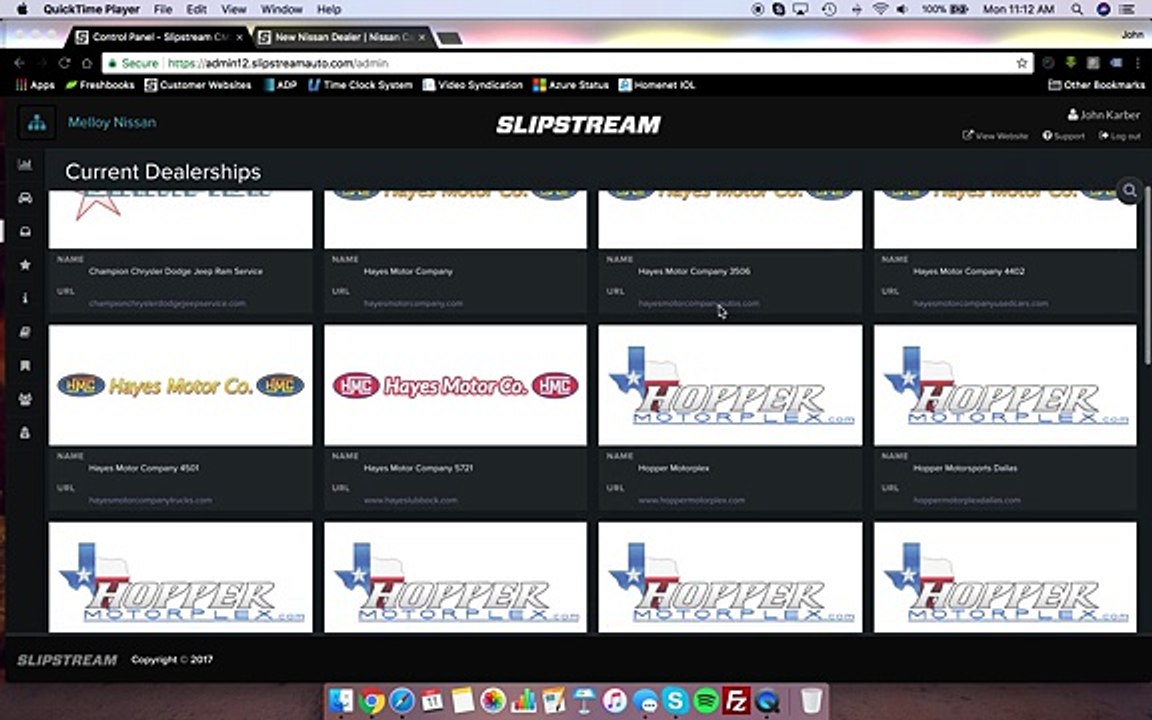The image size is (1152, 720).
Task: Select the Hopper Motorplex logo thumbnail
Action: (730, 386)
